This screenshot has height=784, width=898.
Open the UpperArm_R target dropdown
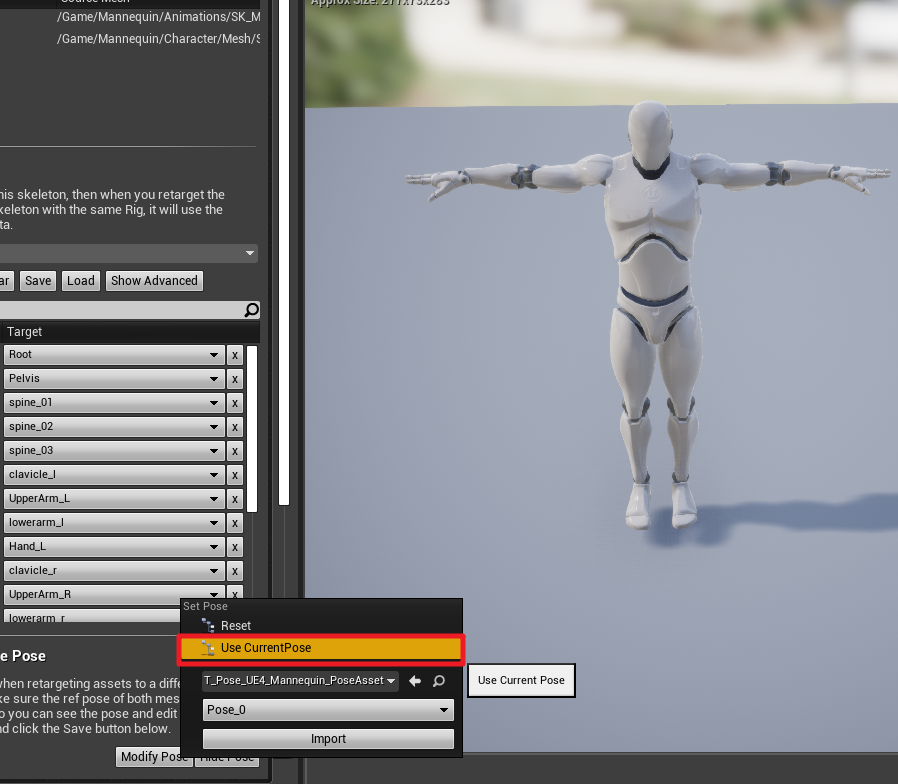[x=114, y=594]
